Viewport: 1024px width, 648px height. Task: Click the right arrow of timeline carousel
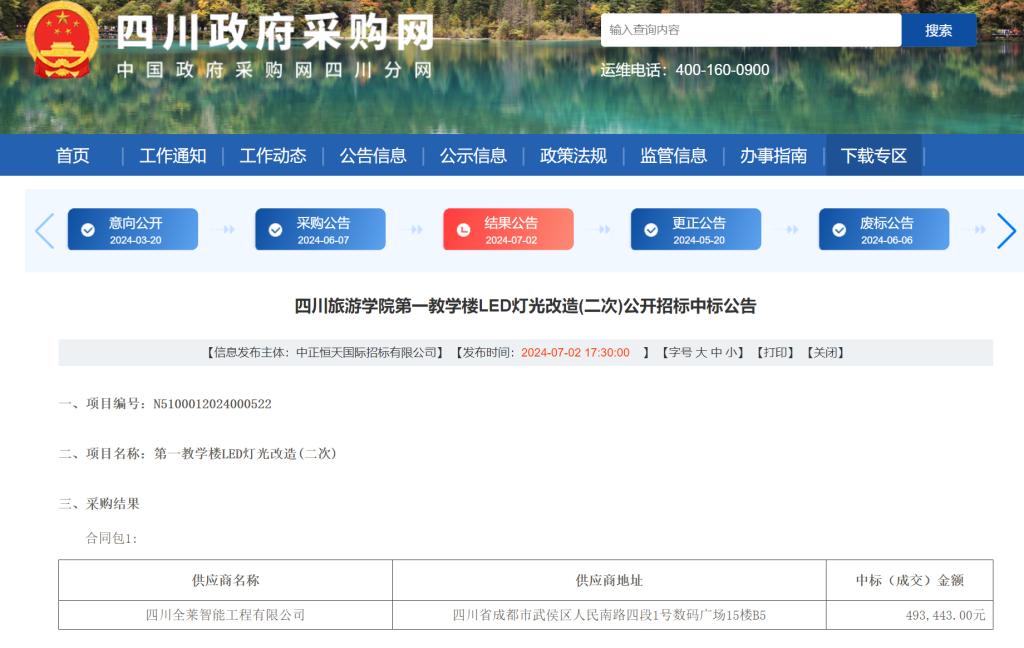point(1006,230)
